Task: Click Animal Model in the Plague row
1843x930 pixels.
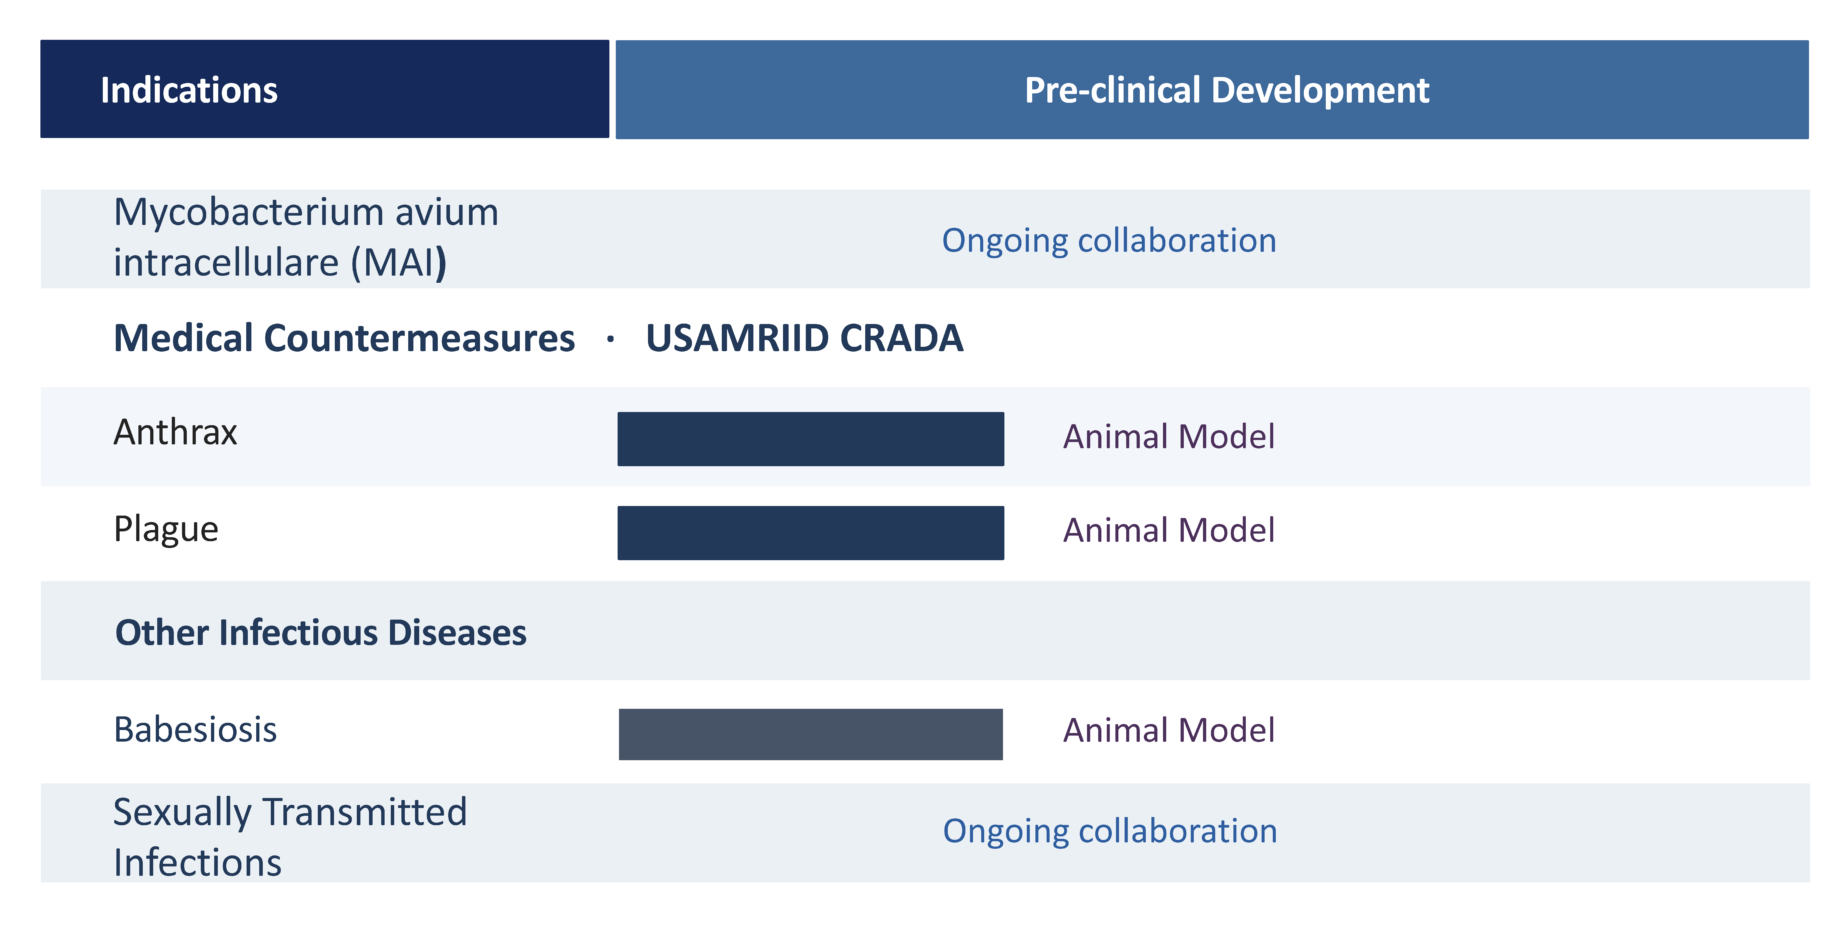Action: (1168, 530)
